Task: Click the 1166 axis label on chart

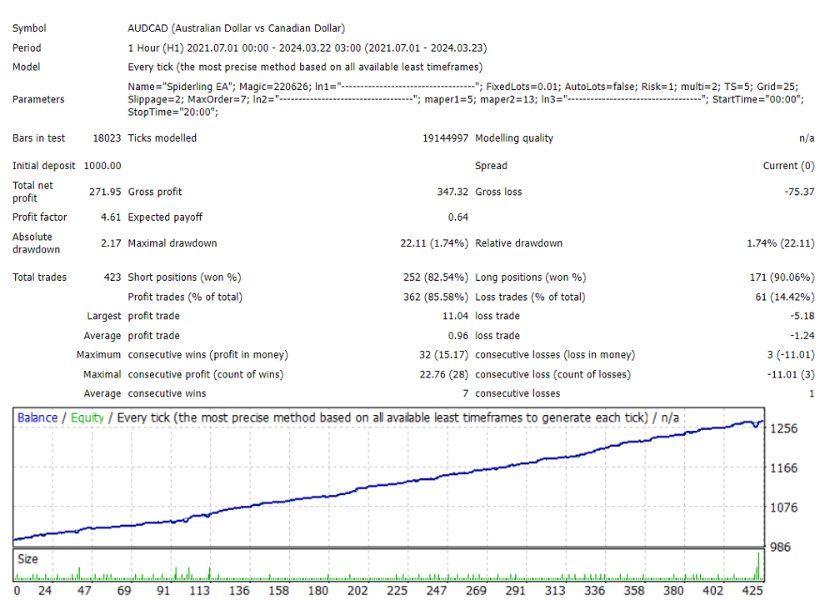Action: [784, 468]
